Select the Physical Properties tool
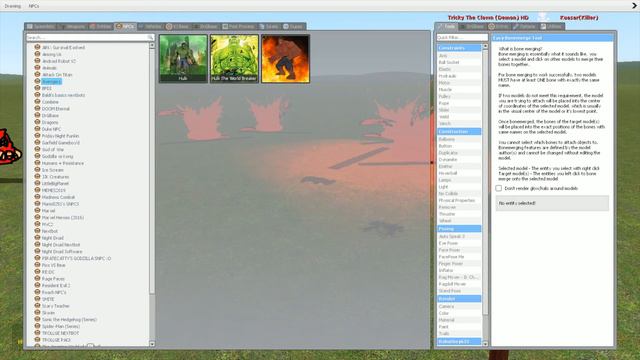The width and height of the screenshot is (640, 360). [459, 200]
